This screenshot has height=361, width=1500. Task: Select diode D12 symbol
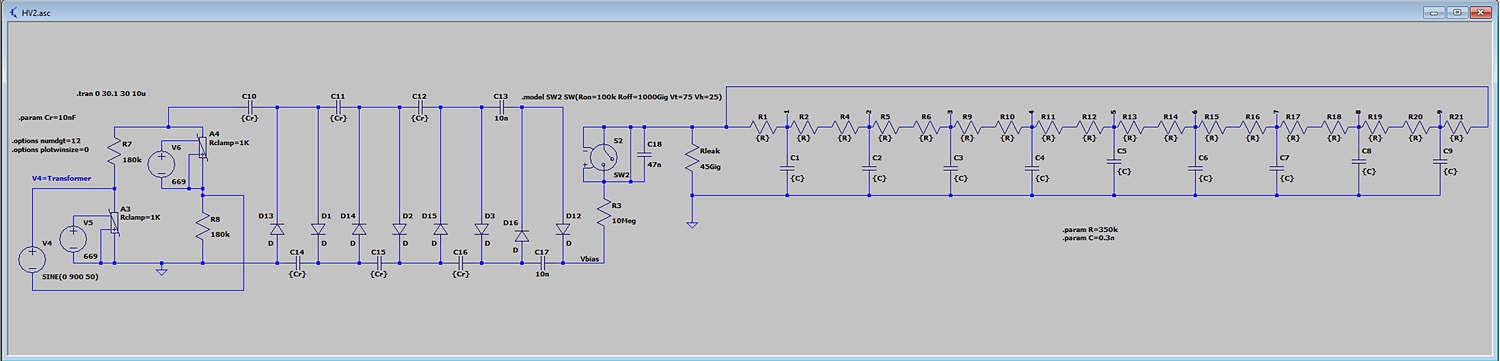coord(563,229)
